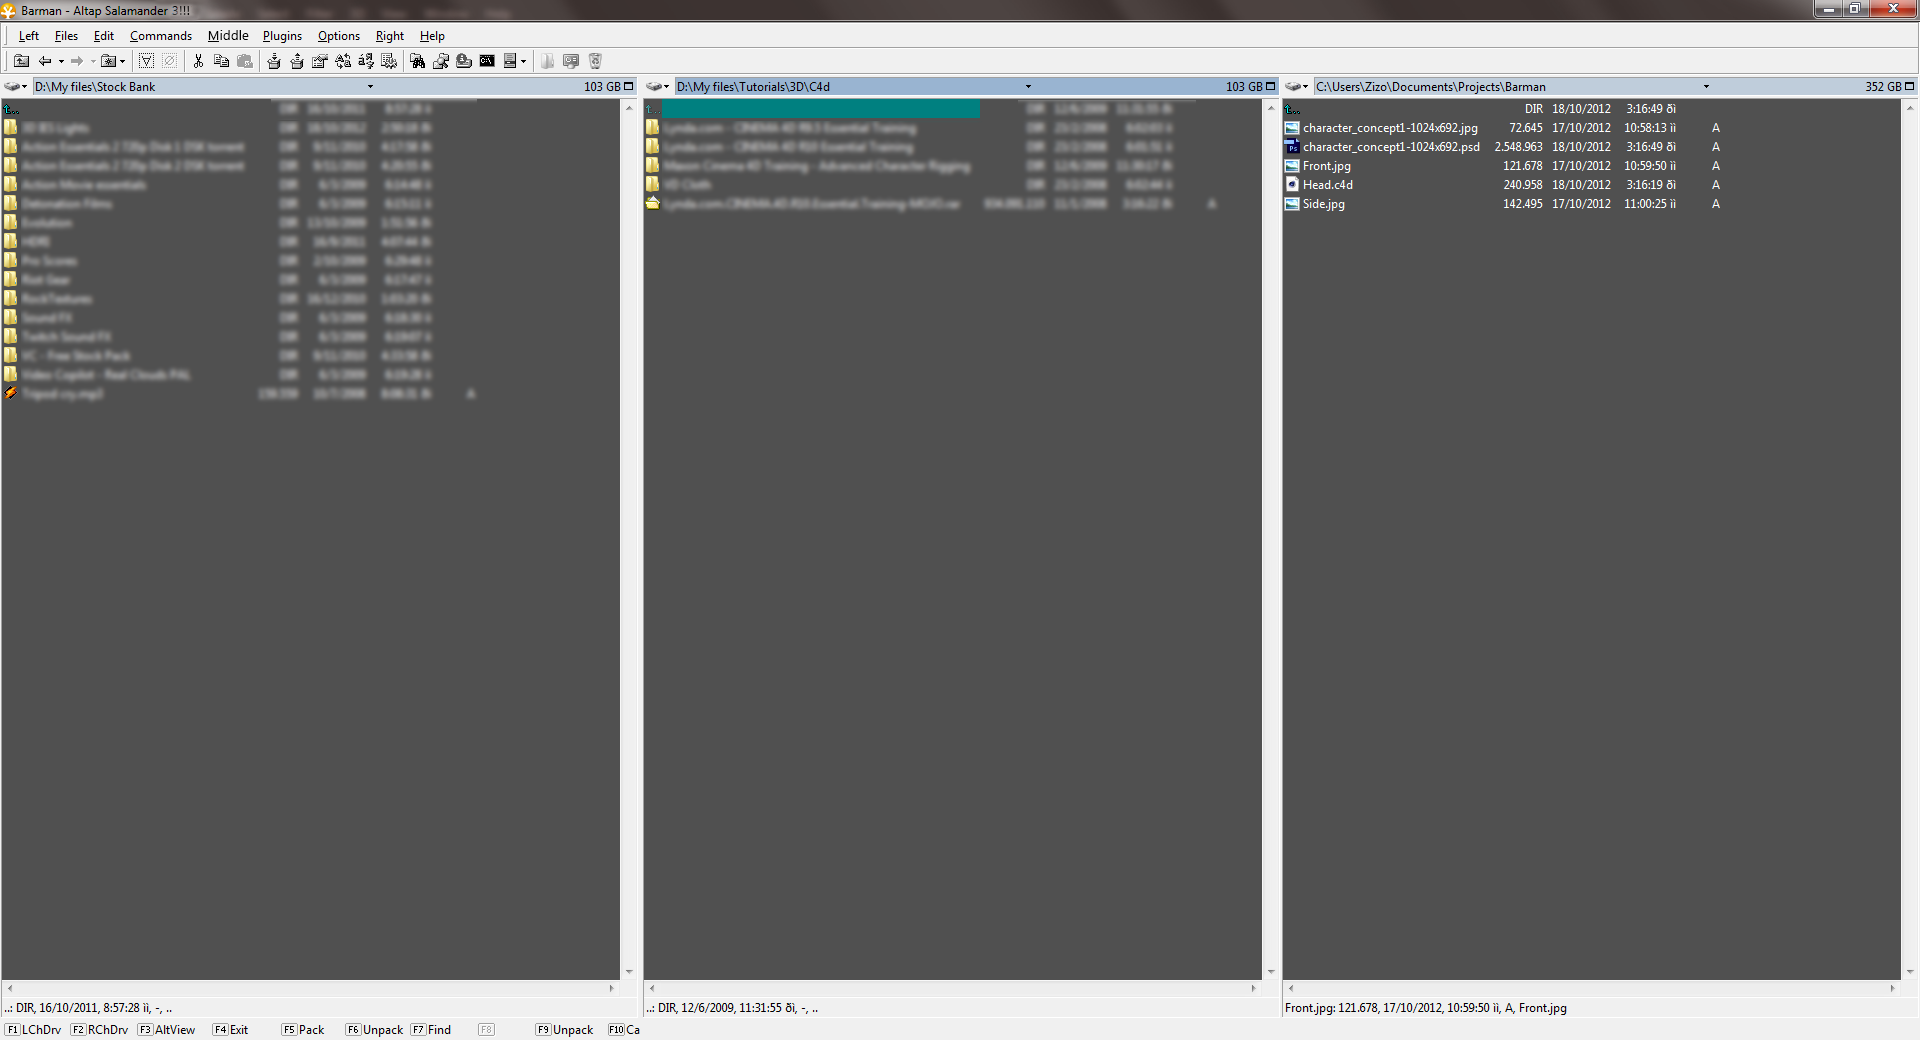Screen dimensions: 1920x1040
Task: Click the Cut scissors icon in toolbar
Action: (x=198, y=61)
